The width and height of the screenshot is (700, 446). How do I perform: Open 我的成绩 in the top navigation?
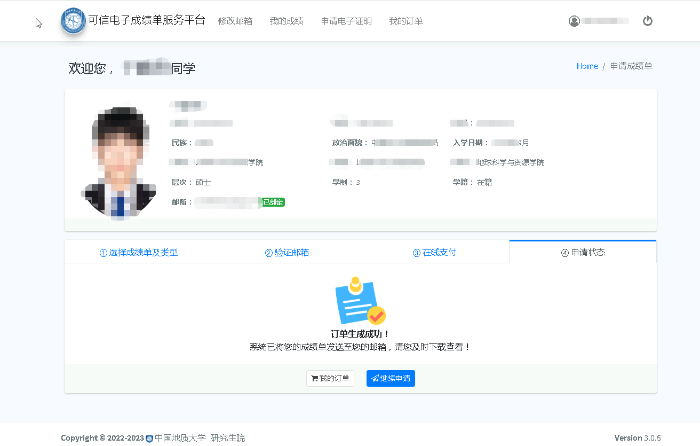(285, 21)
